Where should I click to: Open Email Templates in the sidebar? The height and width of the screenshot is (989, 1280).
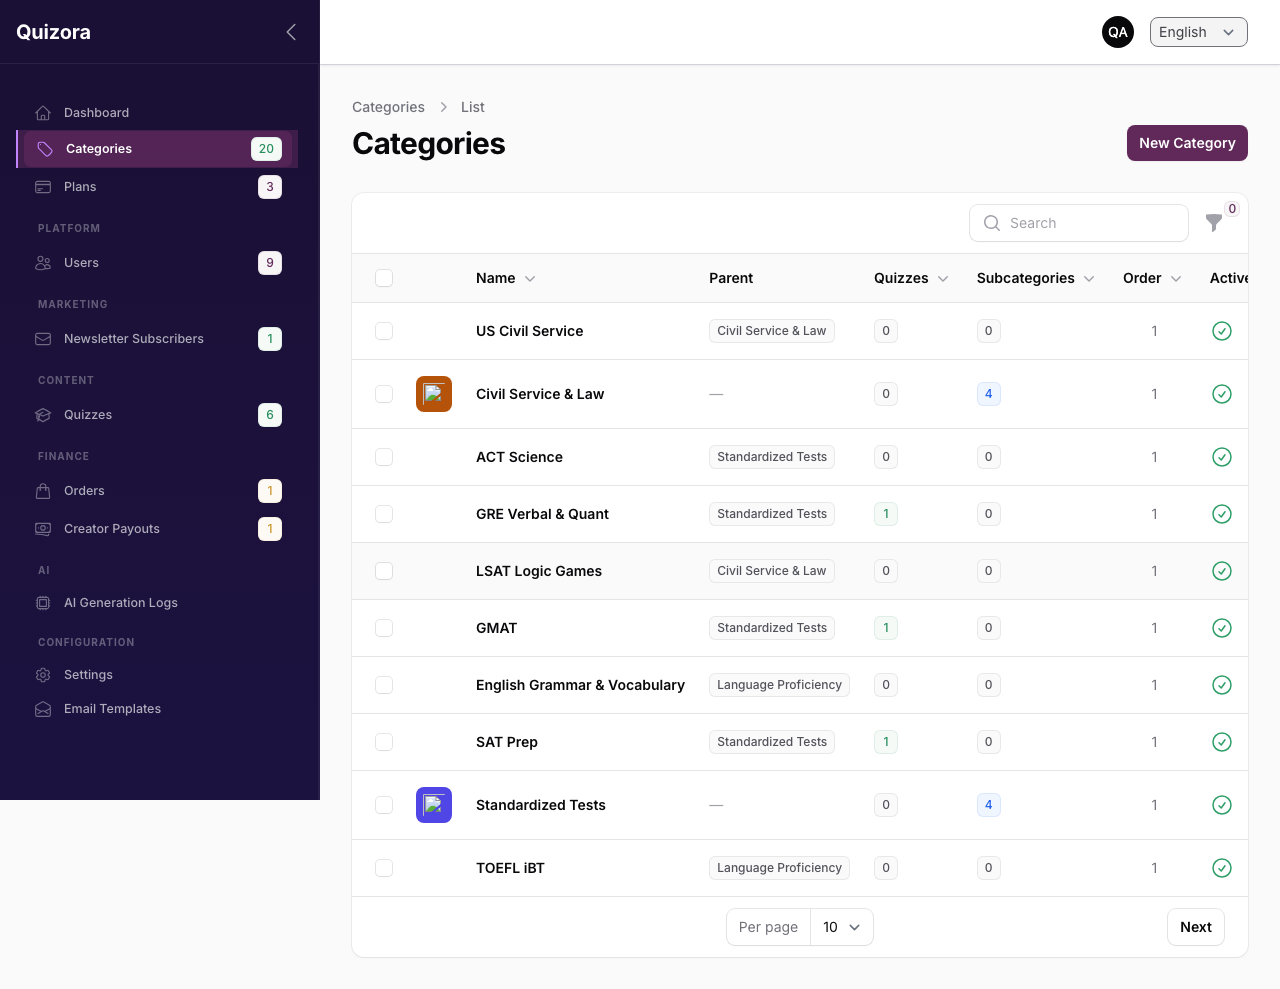coord(157,709)
